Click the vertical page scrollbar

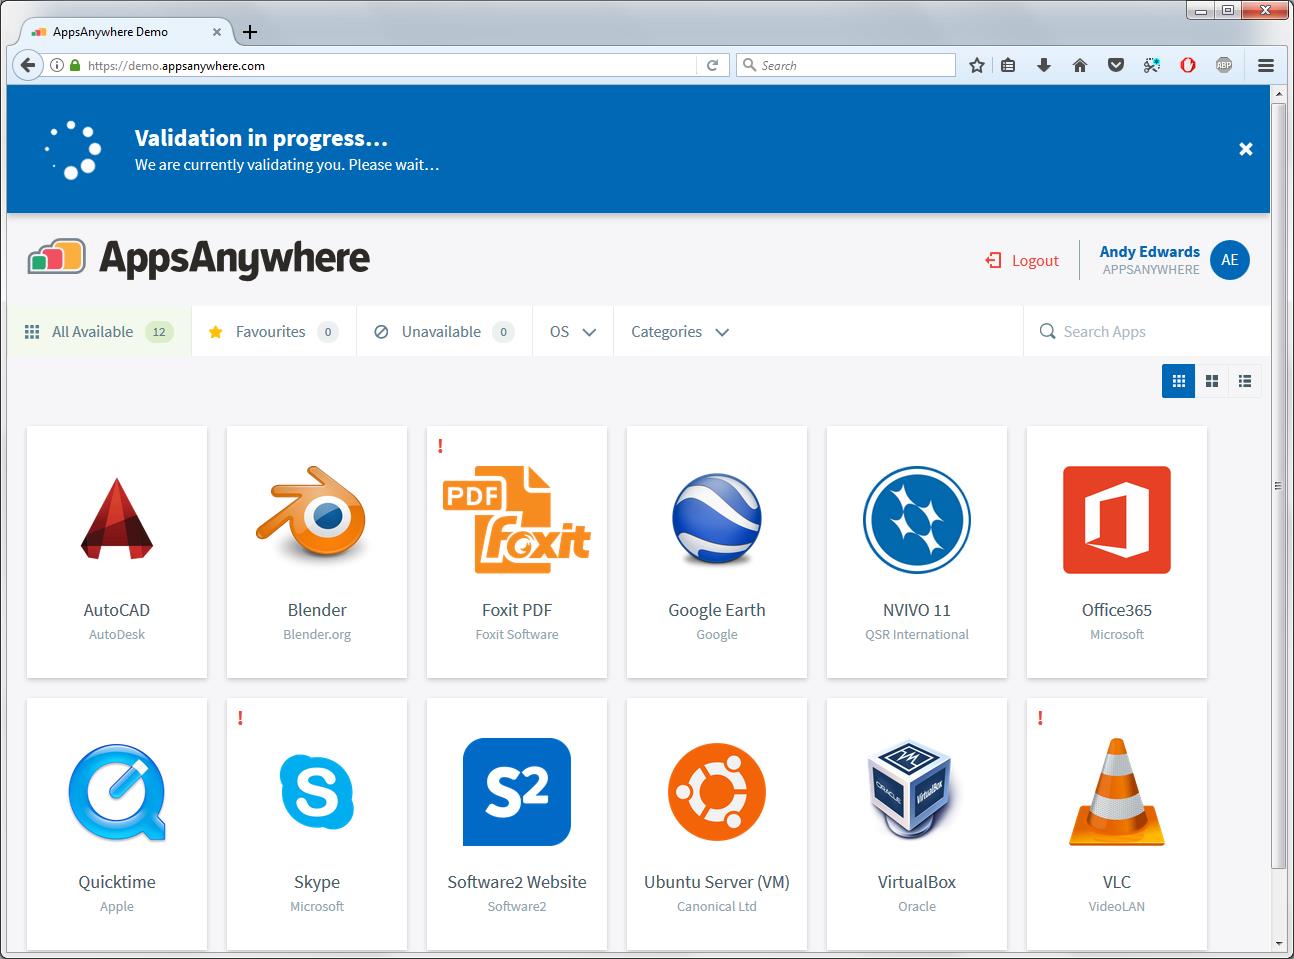[1278, 485]
